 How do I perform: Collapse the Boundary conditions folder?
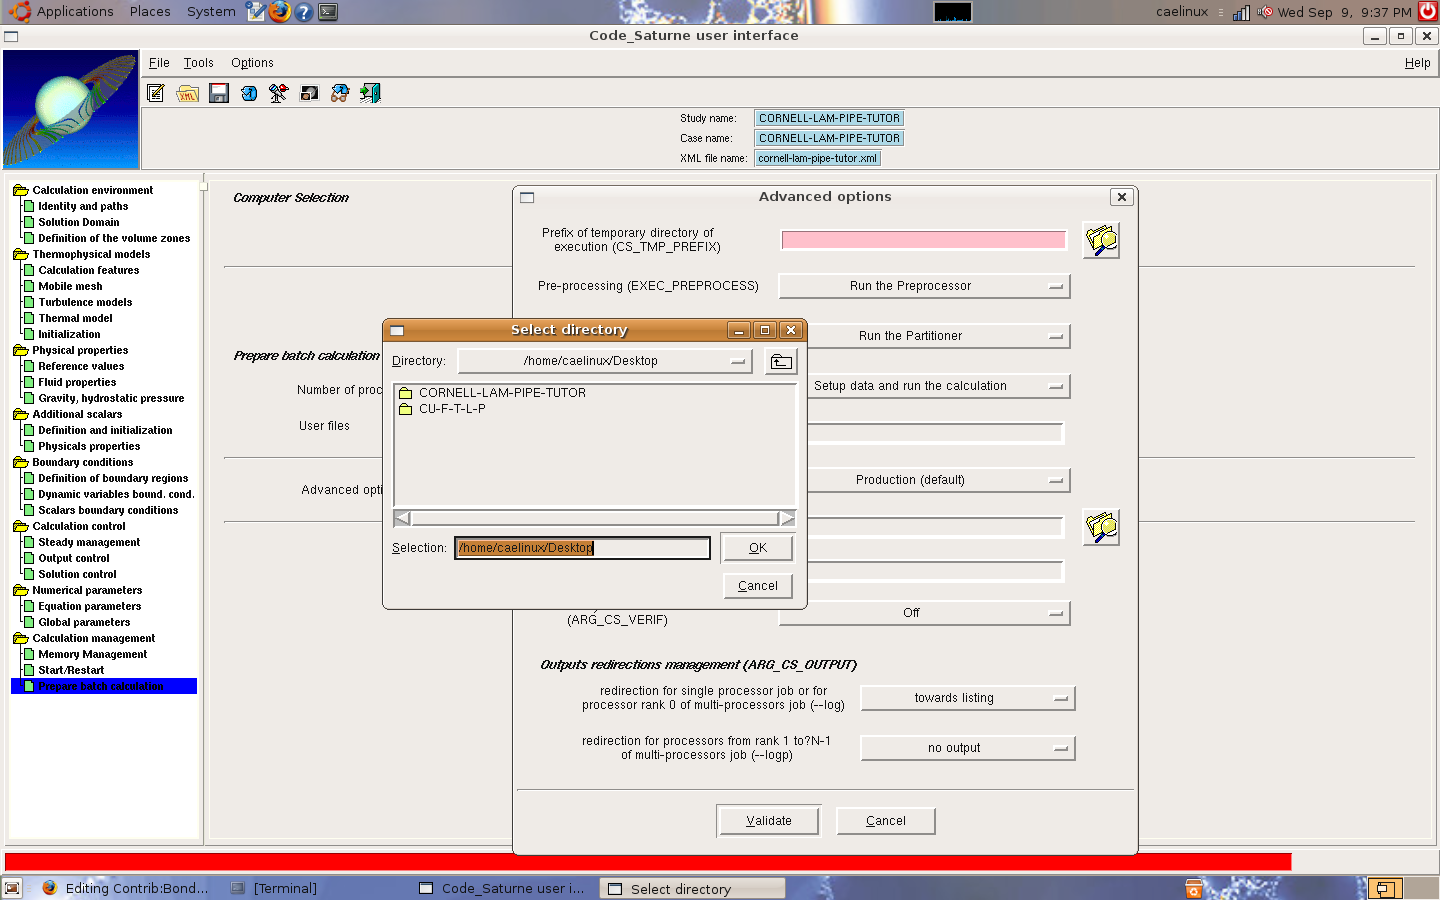[x=20, y=462]
